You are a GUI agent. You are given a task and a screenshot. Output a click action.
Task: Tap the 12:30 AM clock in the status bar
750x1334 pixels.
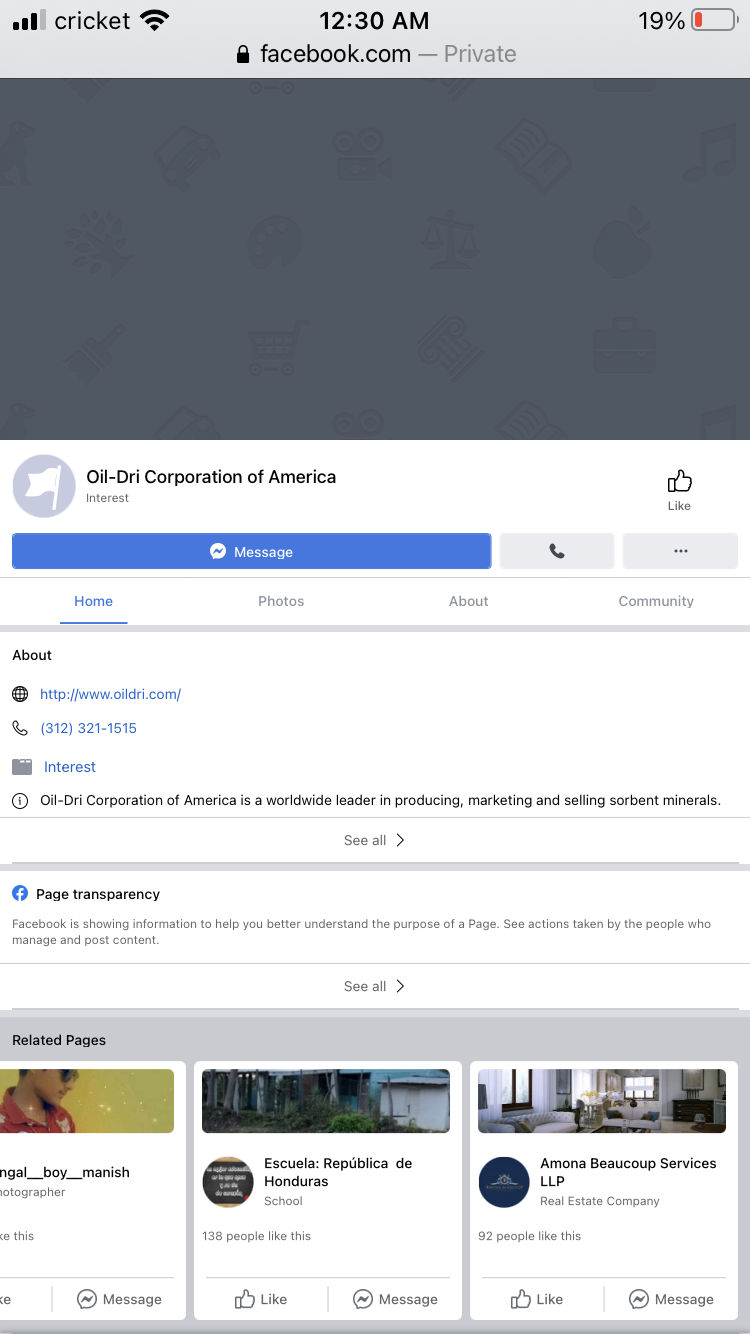coord(374,20)
